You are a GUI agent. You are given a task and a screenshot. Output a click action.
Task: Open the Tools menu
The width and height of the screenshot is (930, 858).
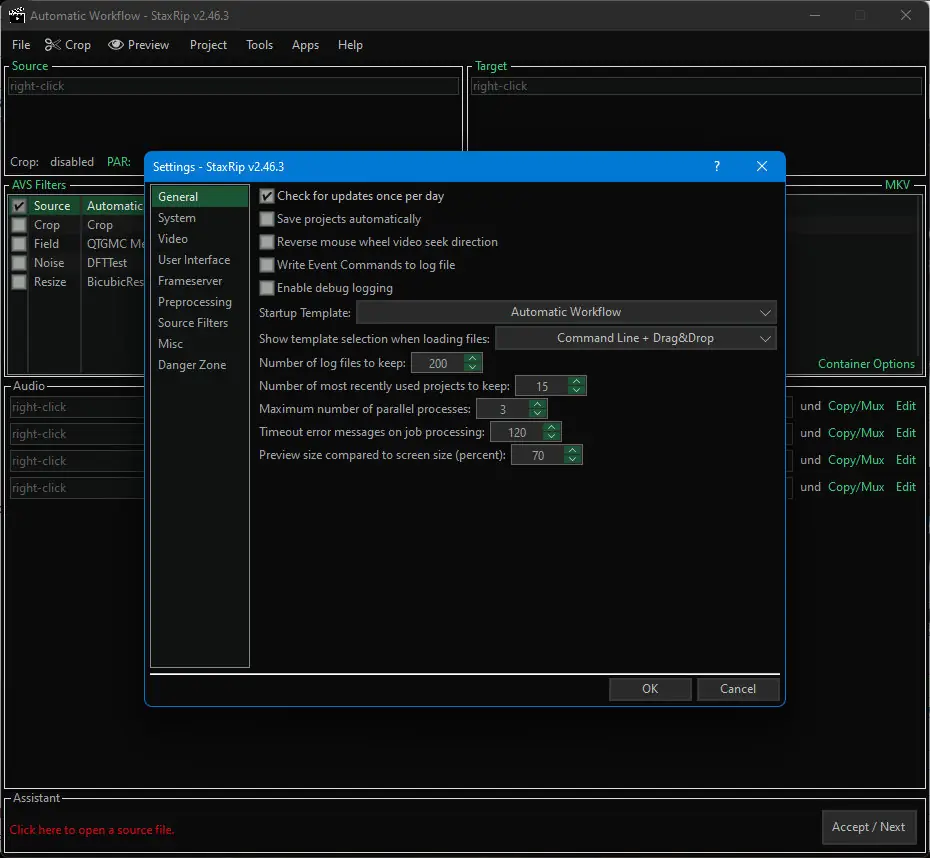tap(259, 45)
